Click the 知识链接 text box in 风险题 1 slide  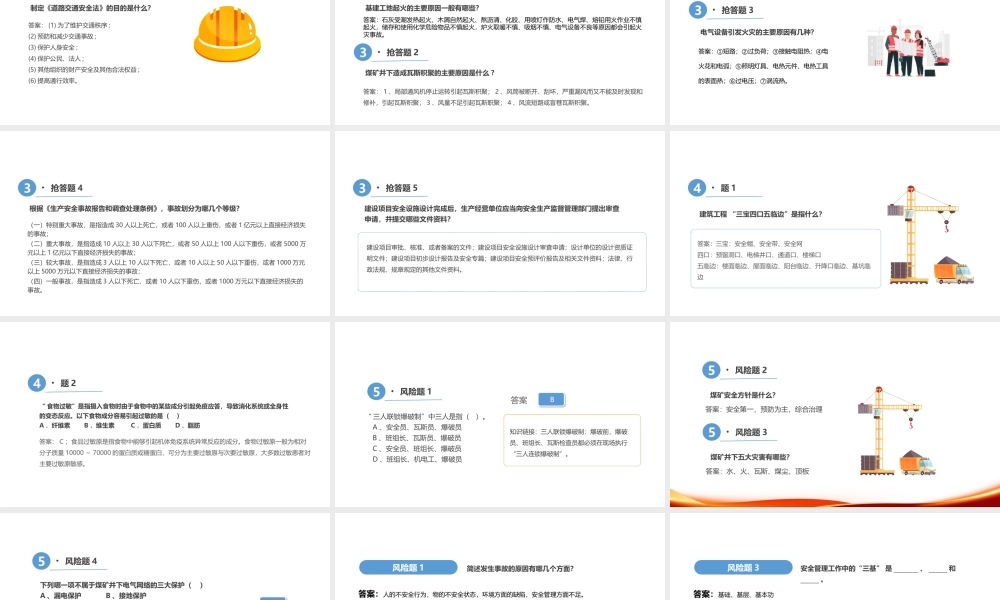point(572,441)
